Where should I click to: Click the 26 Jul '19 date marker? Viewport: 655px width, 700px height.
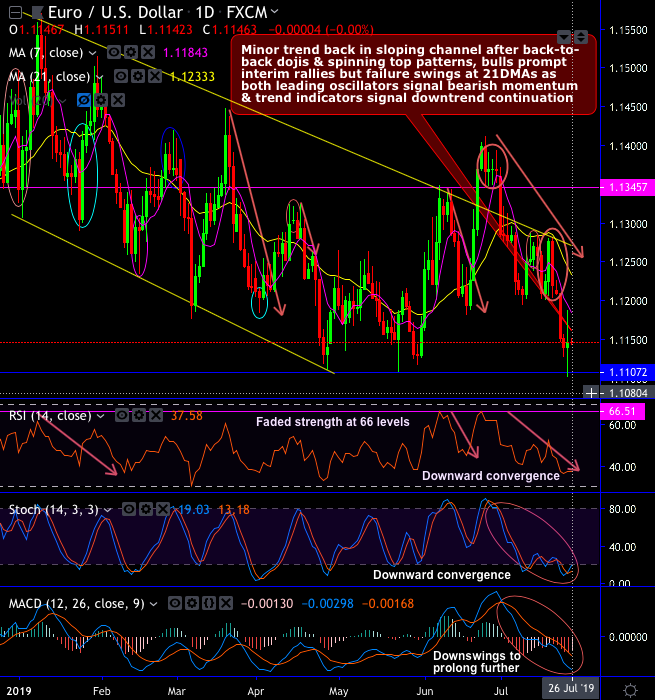571,688
